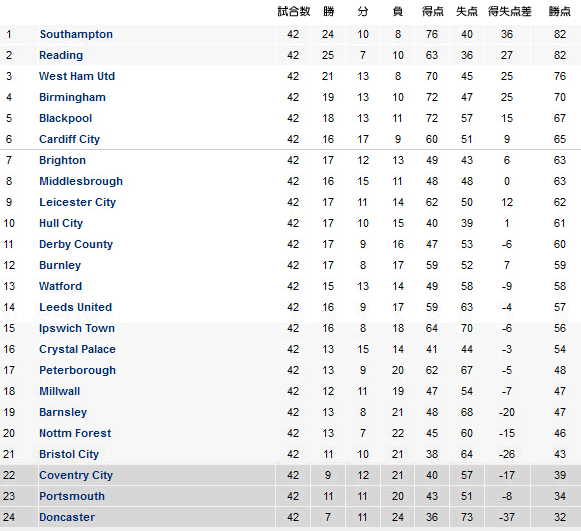Click on Cardiff City
This screenshot has height=531, width=581.
(70, 139)
